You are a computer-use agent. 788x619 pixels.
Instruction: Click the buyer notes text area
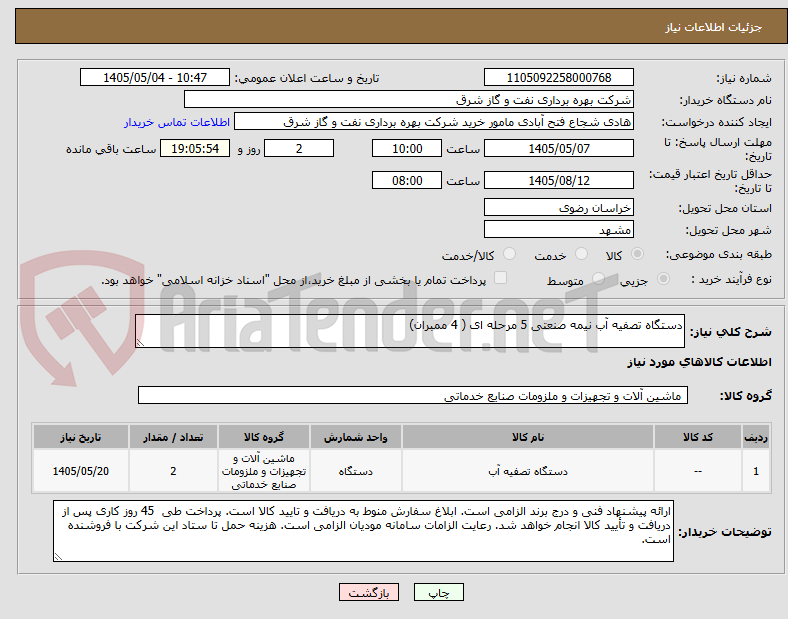pyautogui.click(x=363, y=531)
